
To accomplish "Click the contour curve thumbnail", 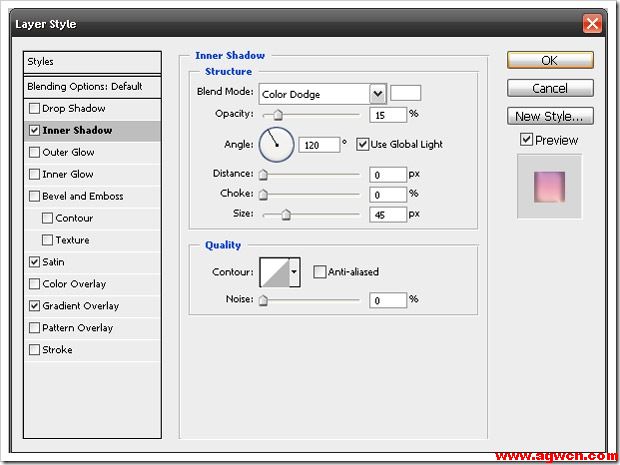I will click(x=274, y=272).
